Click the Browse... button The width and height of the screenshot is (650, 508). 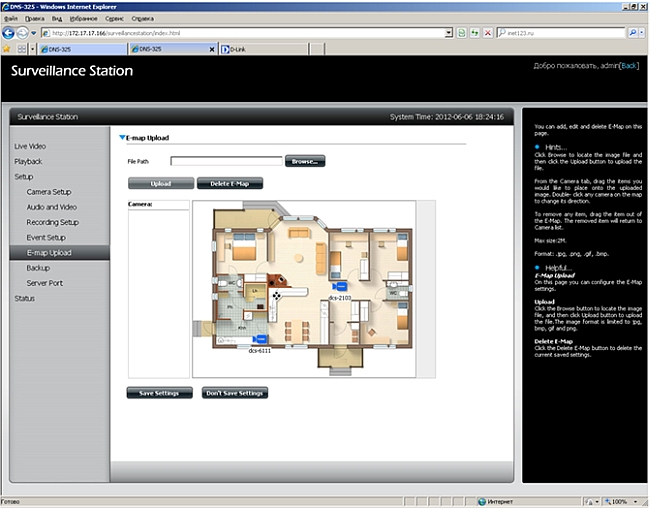click(x=304, y=160)
